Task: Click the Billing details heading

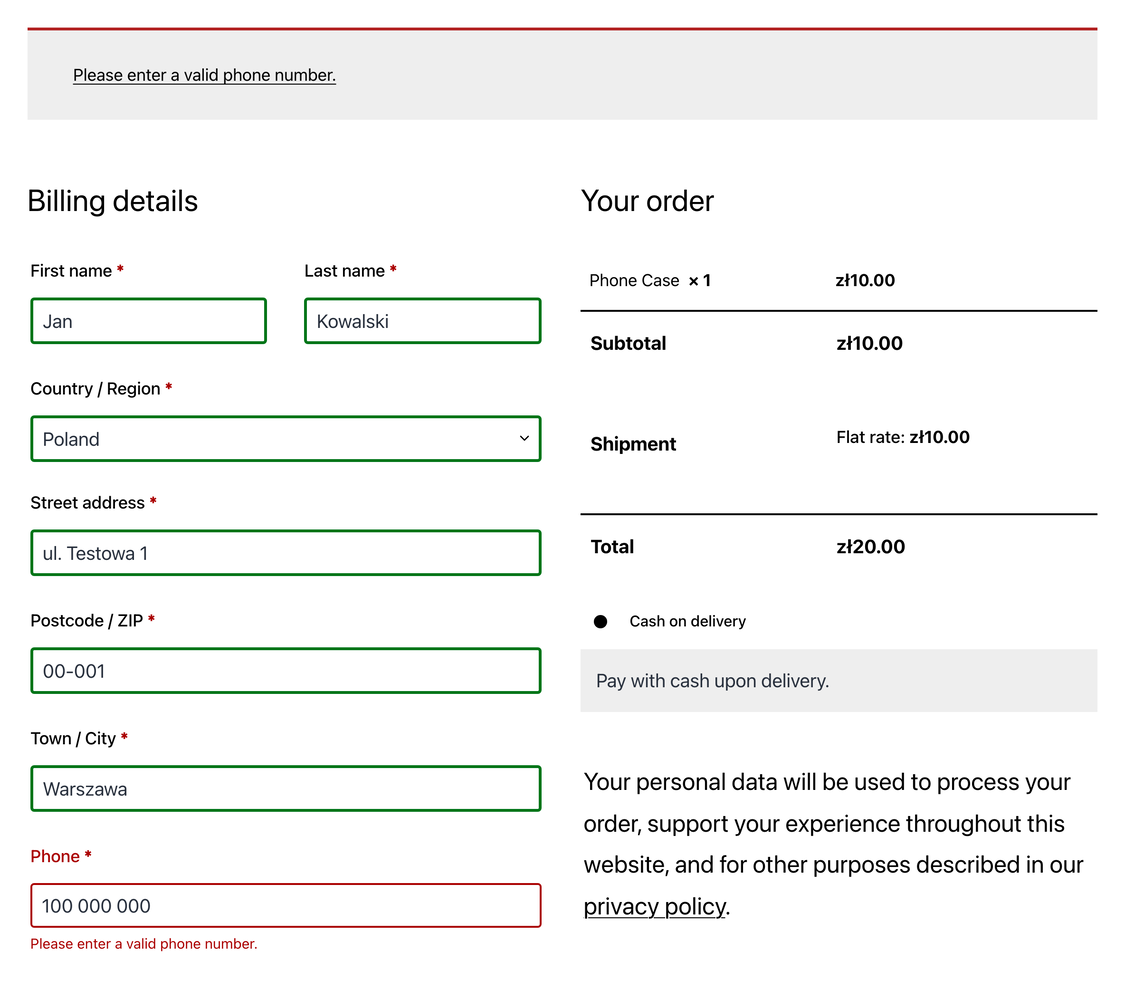Action: [113, 201]
